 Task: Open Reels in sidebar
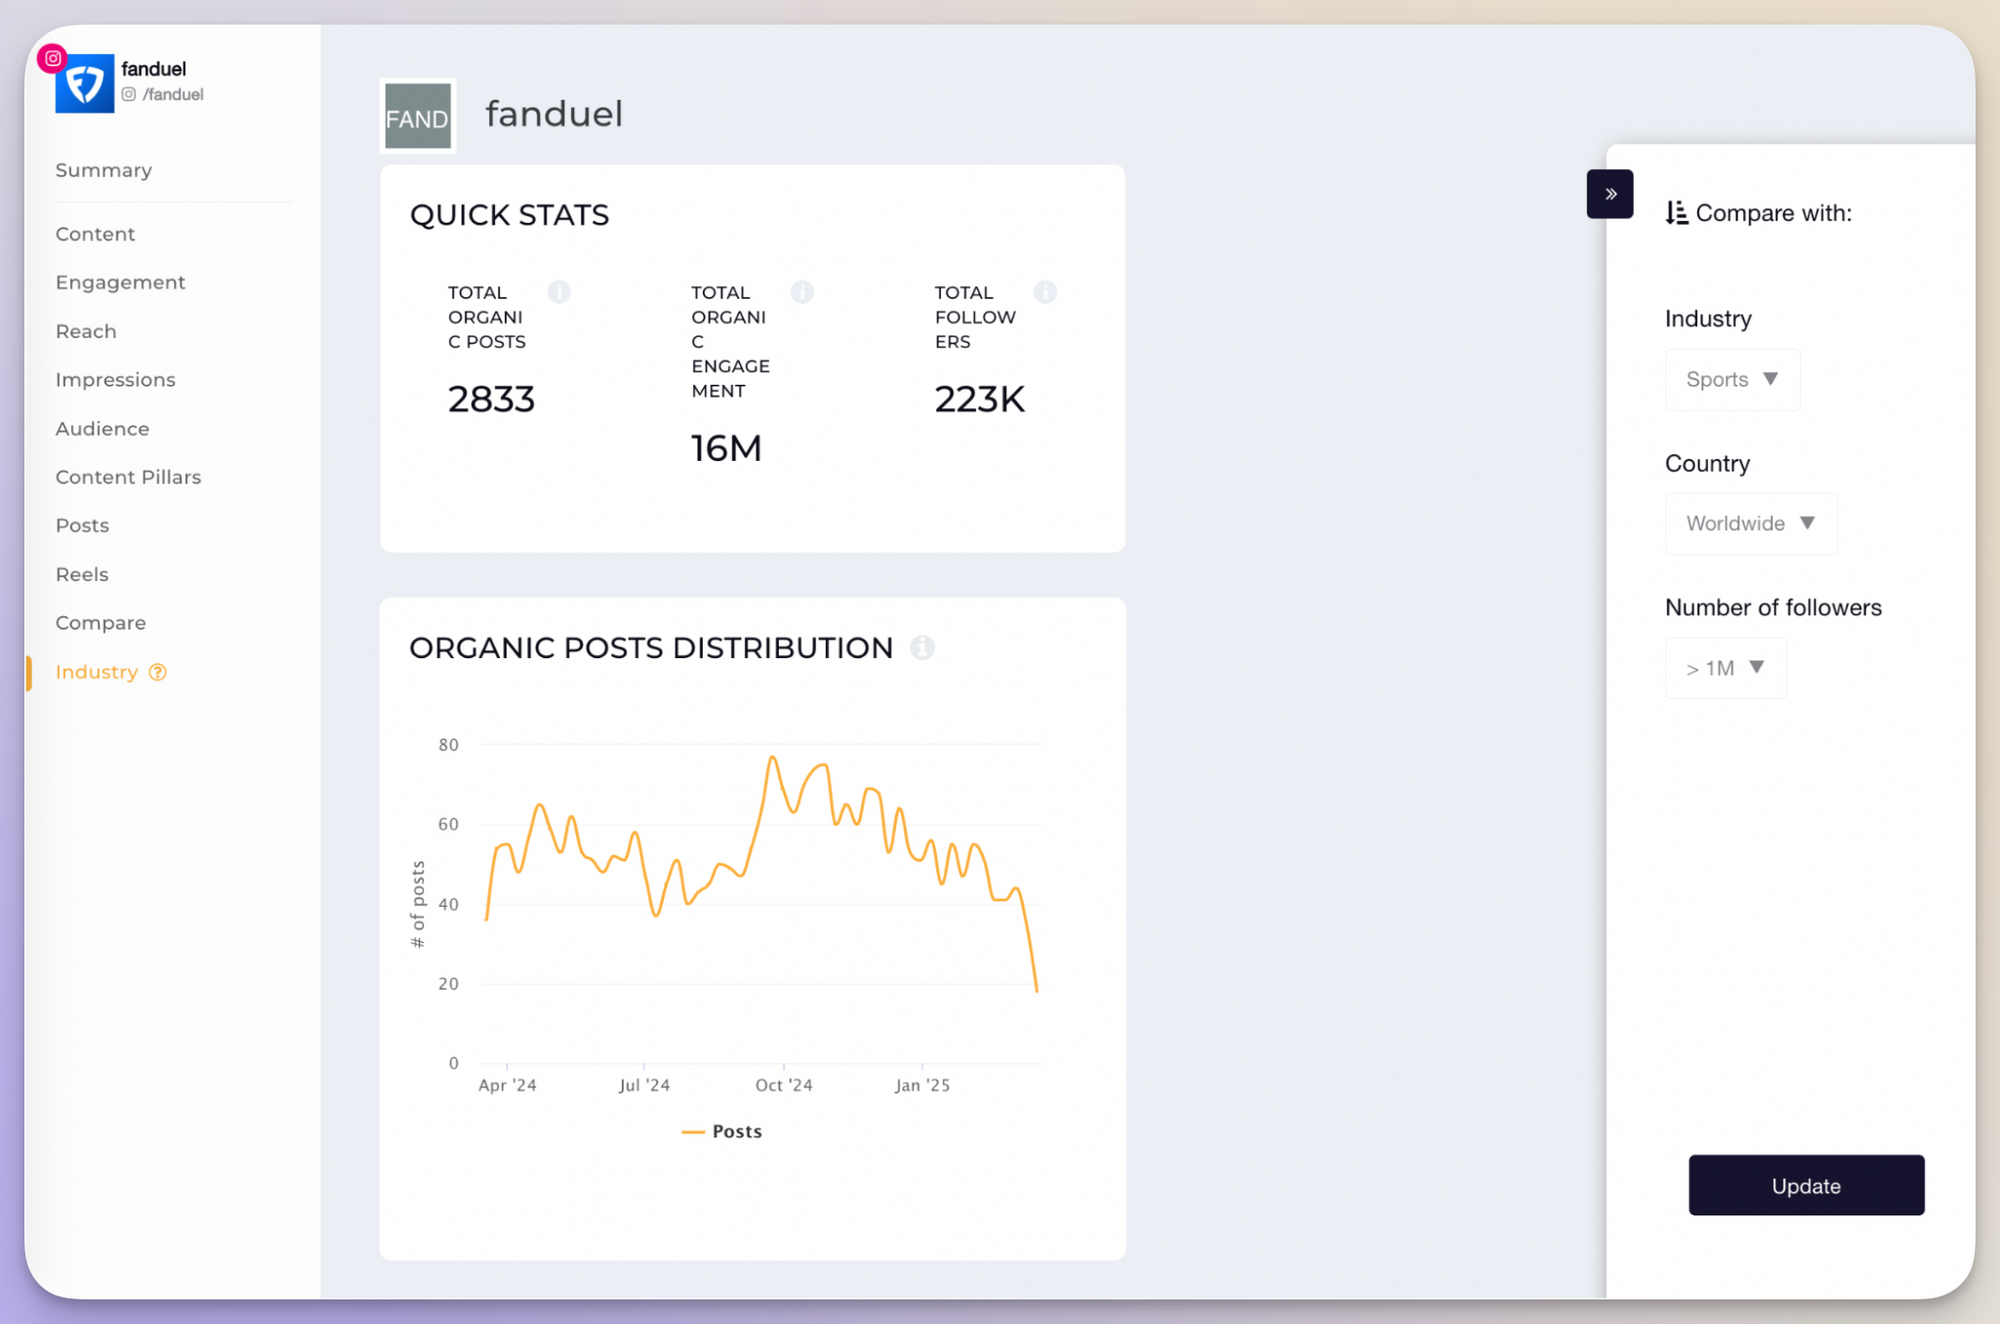82,575
